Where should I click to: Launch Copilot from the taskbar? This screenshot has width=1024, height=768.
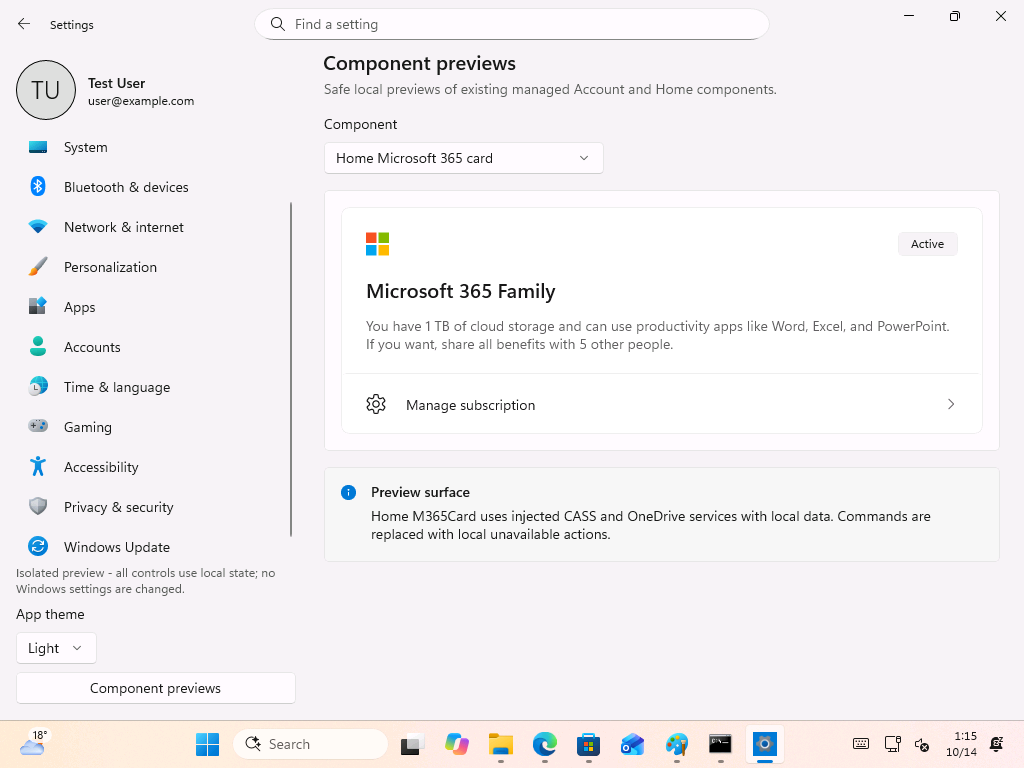pos(456,744)
